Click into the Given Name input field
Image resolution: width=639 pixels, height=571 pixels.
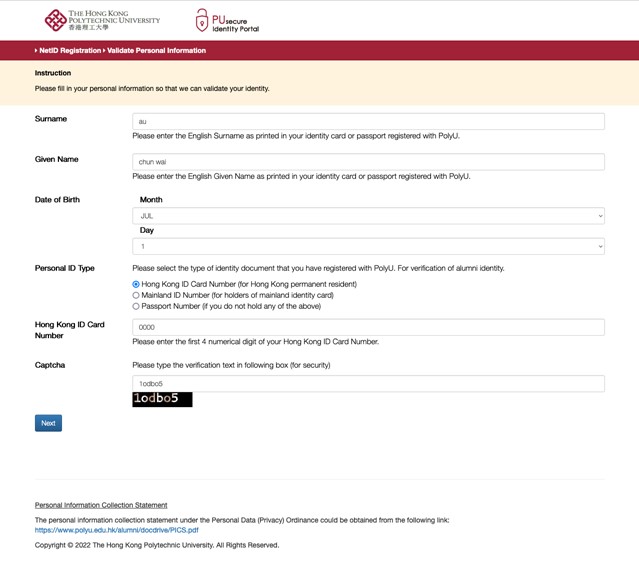368,162
